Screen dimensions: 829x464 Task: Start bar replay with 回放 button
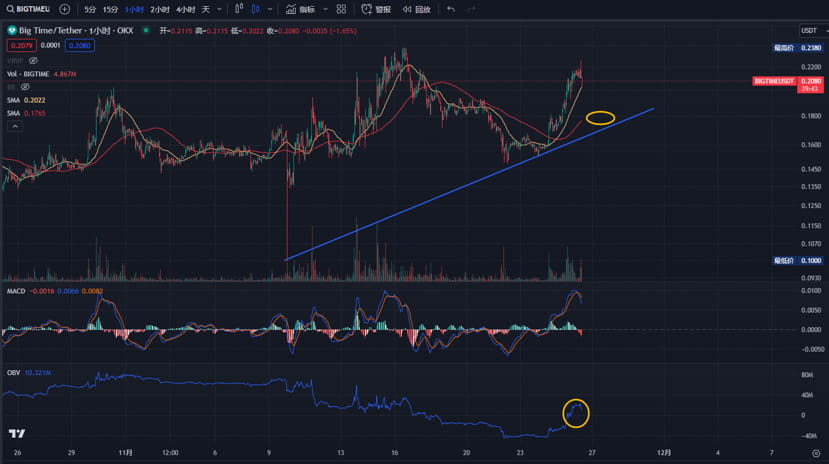pyautogui.click(x=417, y=9)
